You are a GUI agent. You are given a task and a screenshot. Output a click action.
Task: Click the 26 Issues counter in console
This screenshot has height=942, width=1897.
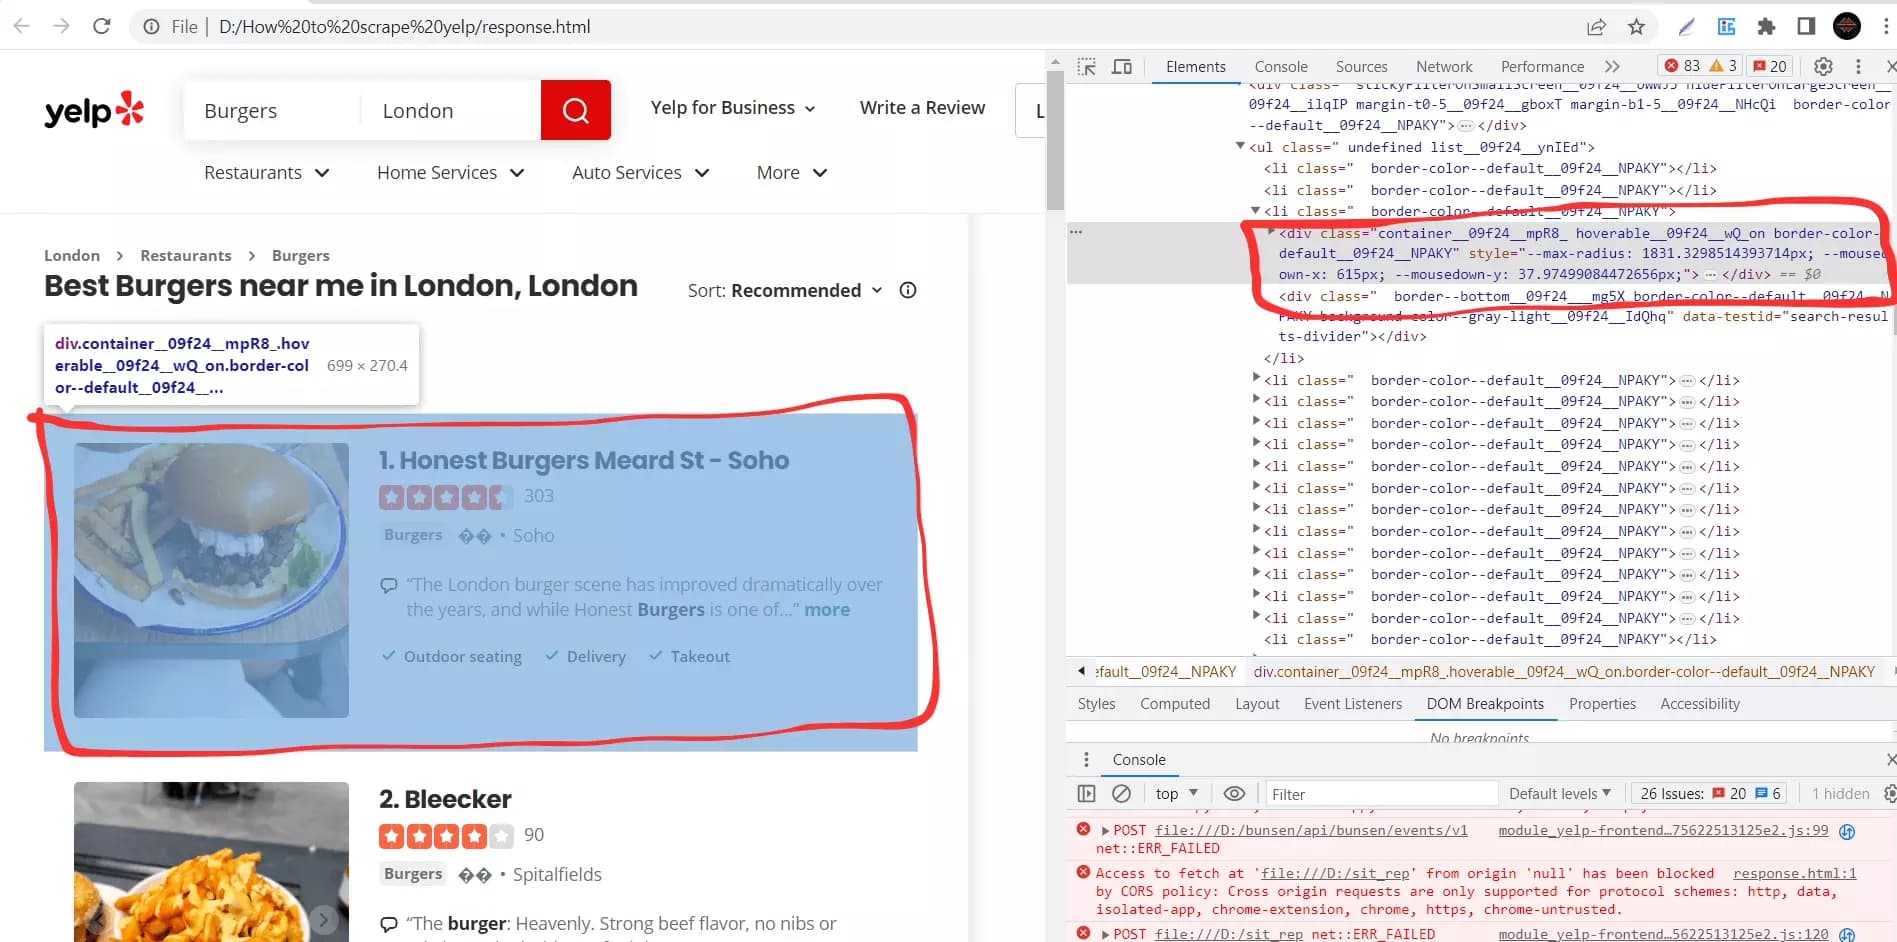(1710, 794)
